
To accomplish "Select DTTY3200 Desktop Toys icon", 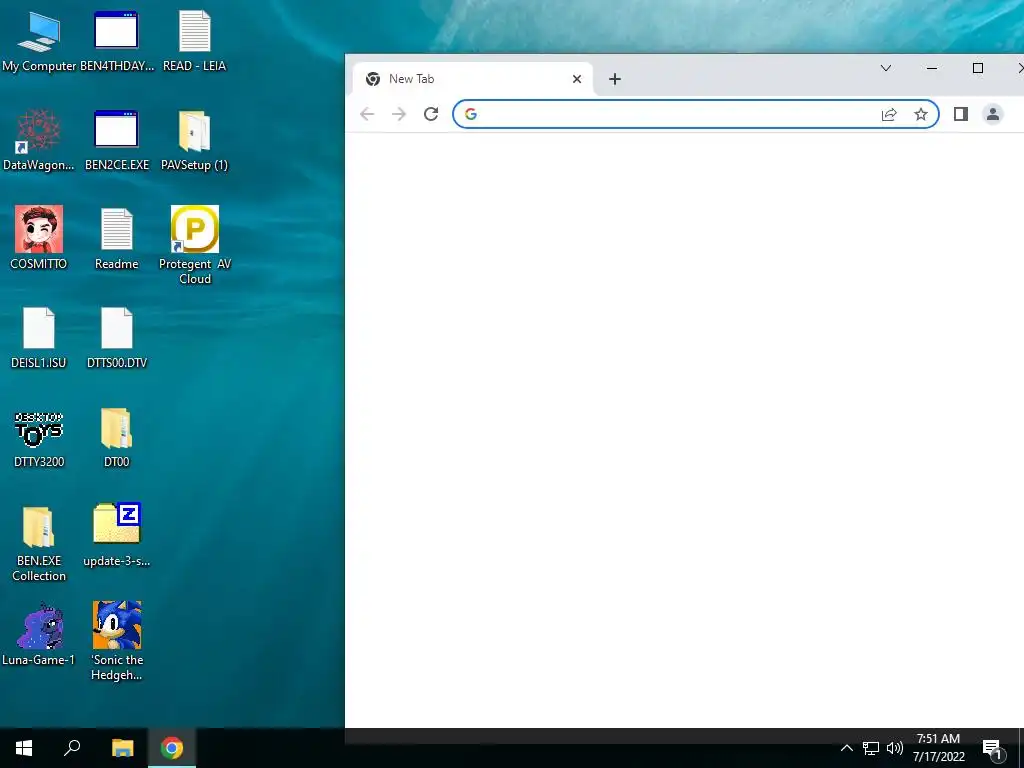I will [x=39, y=439].
